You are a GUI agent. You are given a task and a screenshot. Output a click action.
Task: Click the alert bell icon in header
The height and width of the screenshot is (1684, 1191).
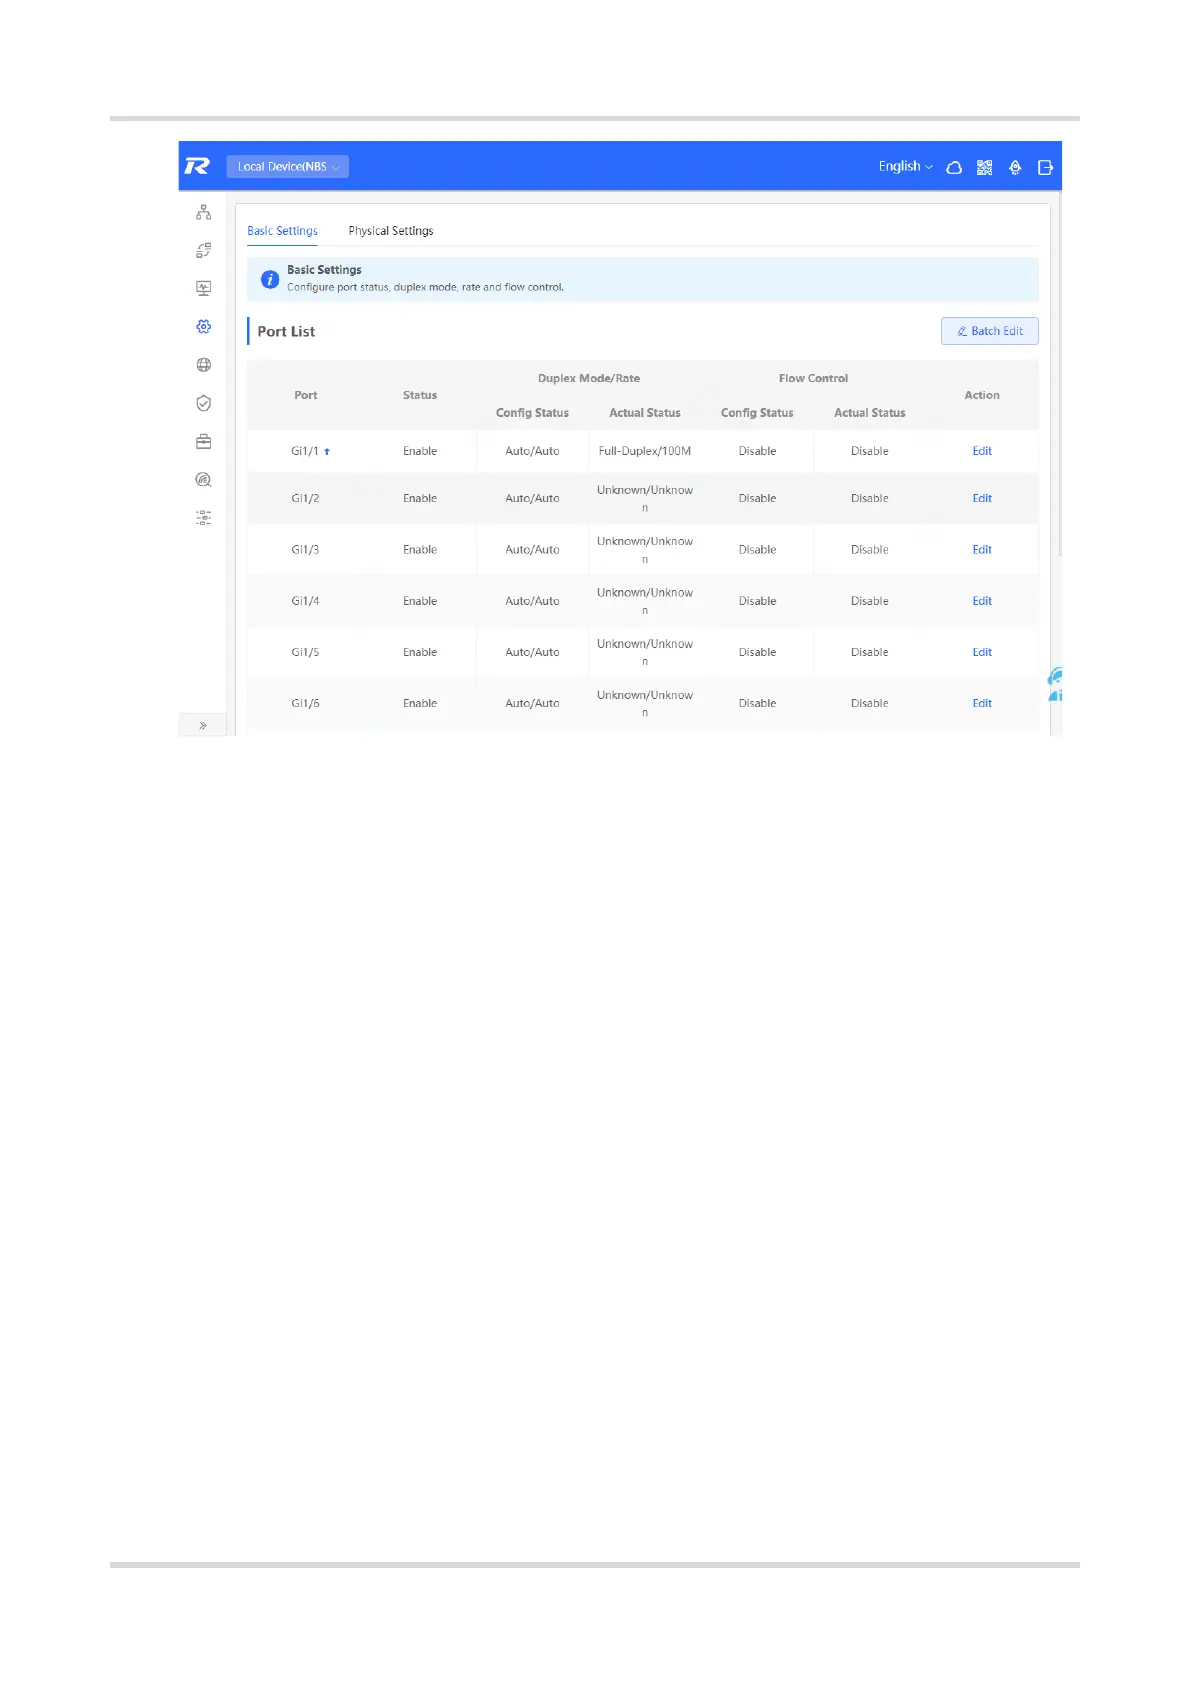coord(1015,167)
